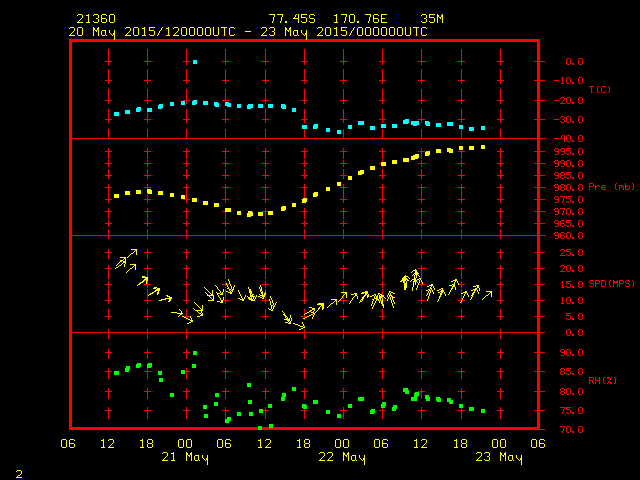This screenshot has width=640, height=480.
Task: Click the 965.0 pressure tick value
Action: click(569, 224)
